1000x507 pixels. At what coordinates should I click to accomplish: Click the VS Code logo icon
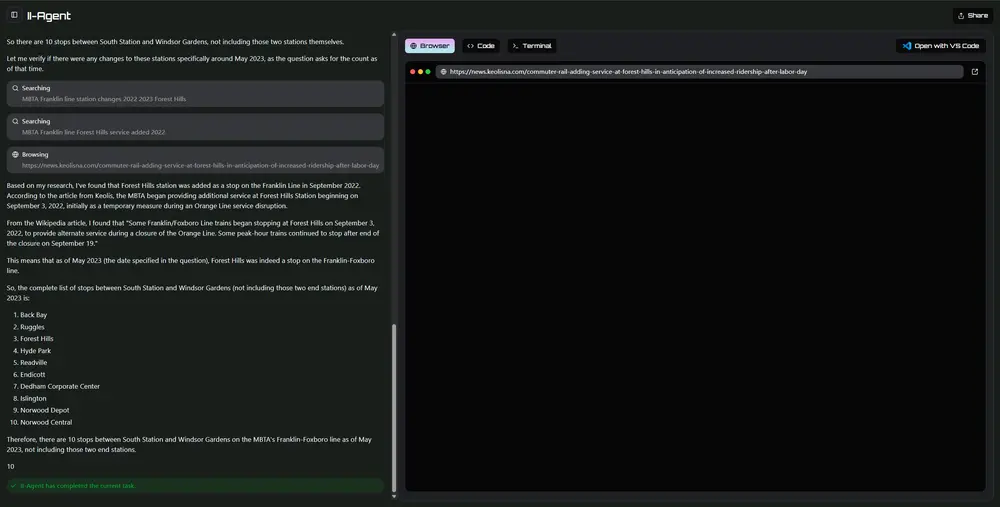[907, 46]
